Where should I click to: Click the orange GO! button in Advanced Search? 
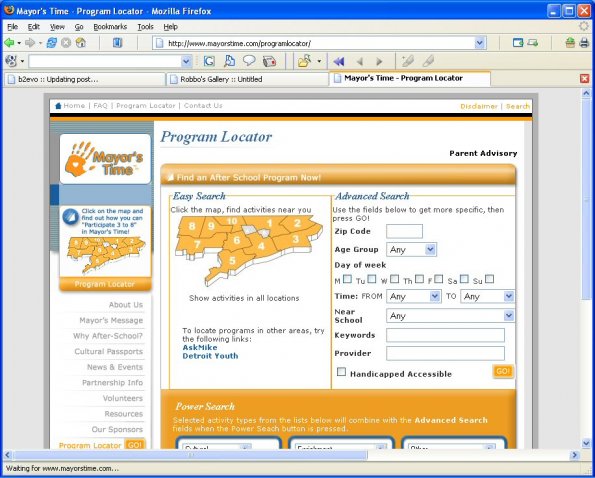click(503, 371)
